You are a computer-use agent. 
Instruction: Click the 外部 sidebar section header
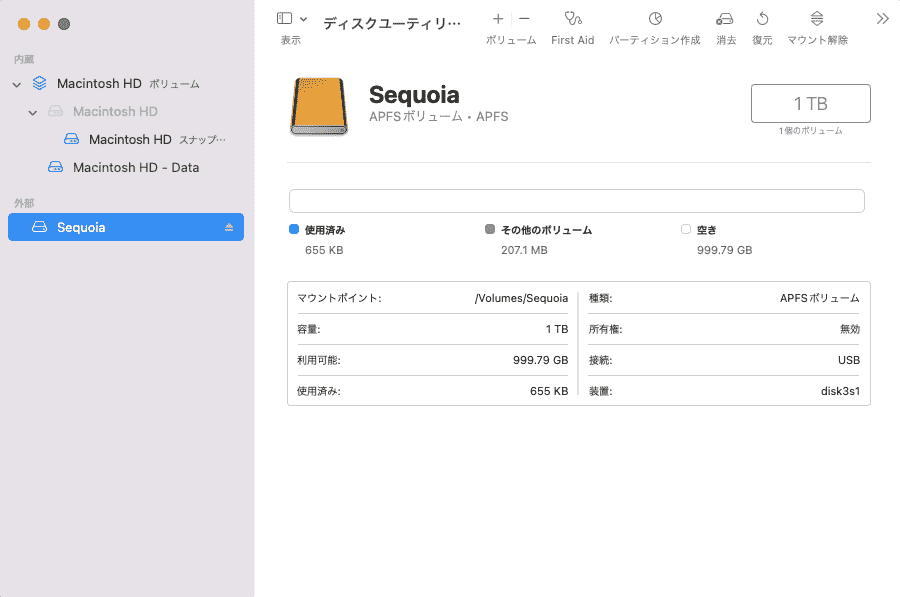click(x=24, y=203)
